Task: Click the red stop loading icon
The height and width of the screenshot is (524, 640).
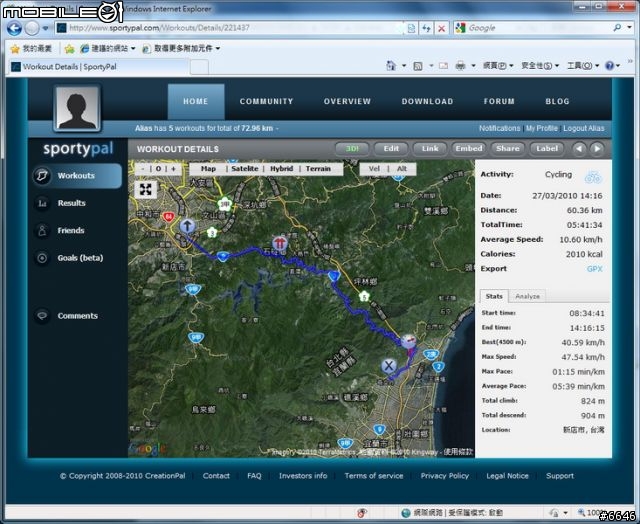Action: click(441, 28)
